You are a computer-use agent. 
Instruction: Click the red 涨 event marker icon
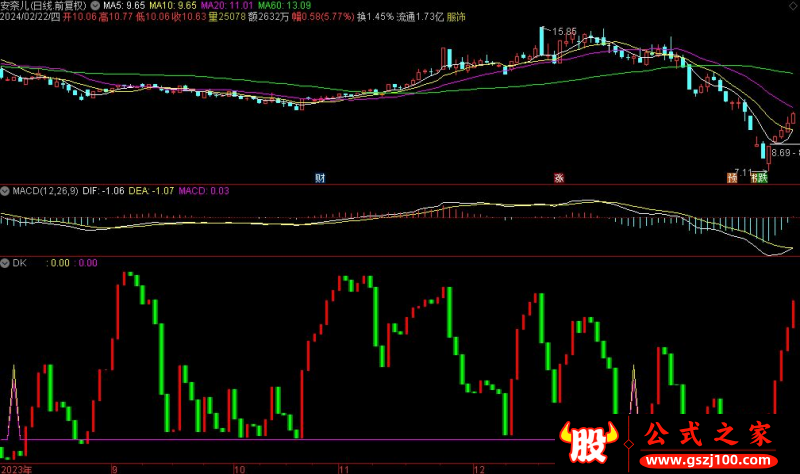(559, 178)
